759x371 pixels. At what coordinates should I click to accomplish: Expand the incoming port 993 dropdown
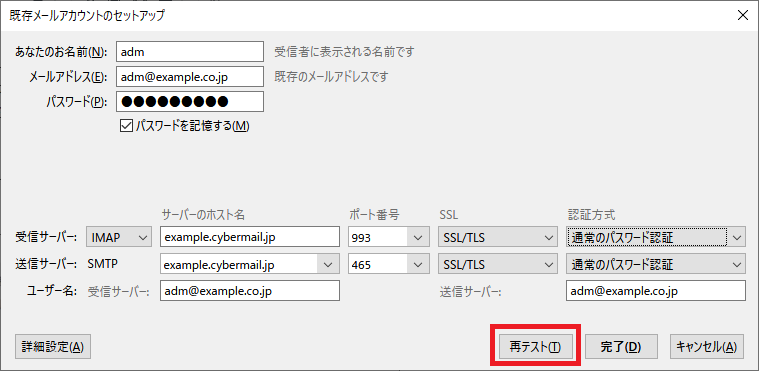tap(388, 237)
